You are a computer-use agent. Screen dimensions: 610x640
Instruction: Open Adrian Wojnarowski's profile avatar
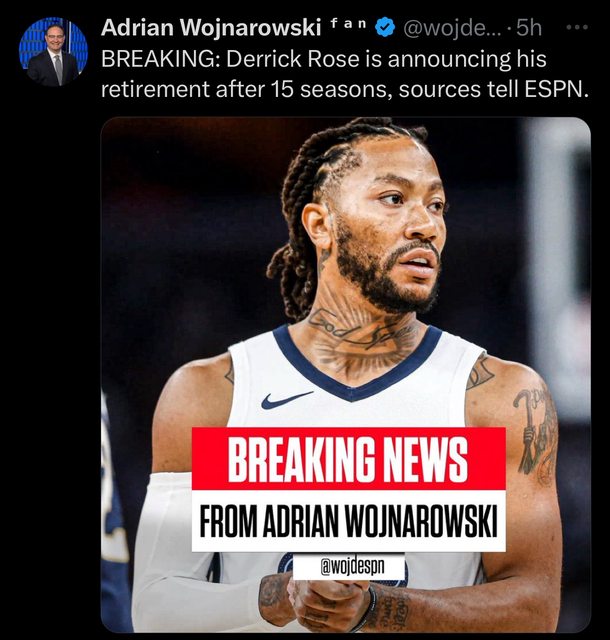click(53, 51)
